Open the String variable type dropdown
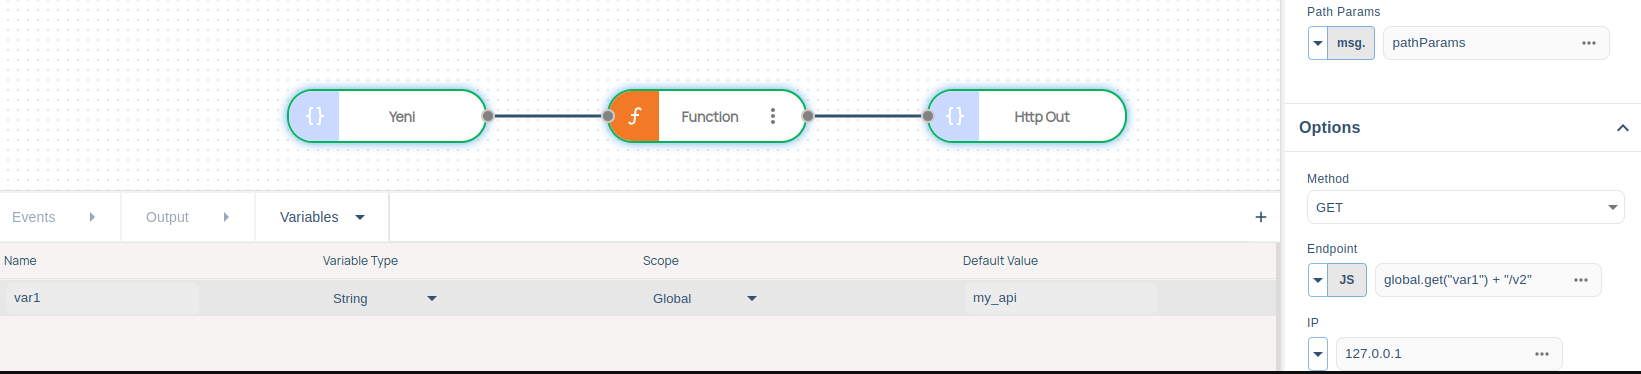 (x=385, y=298)
